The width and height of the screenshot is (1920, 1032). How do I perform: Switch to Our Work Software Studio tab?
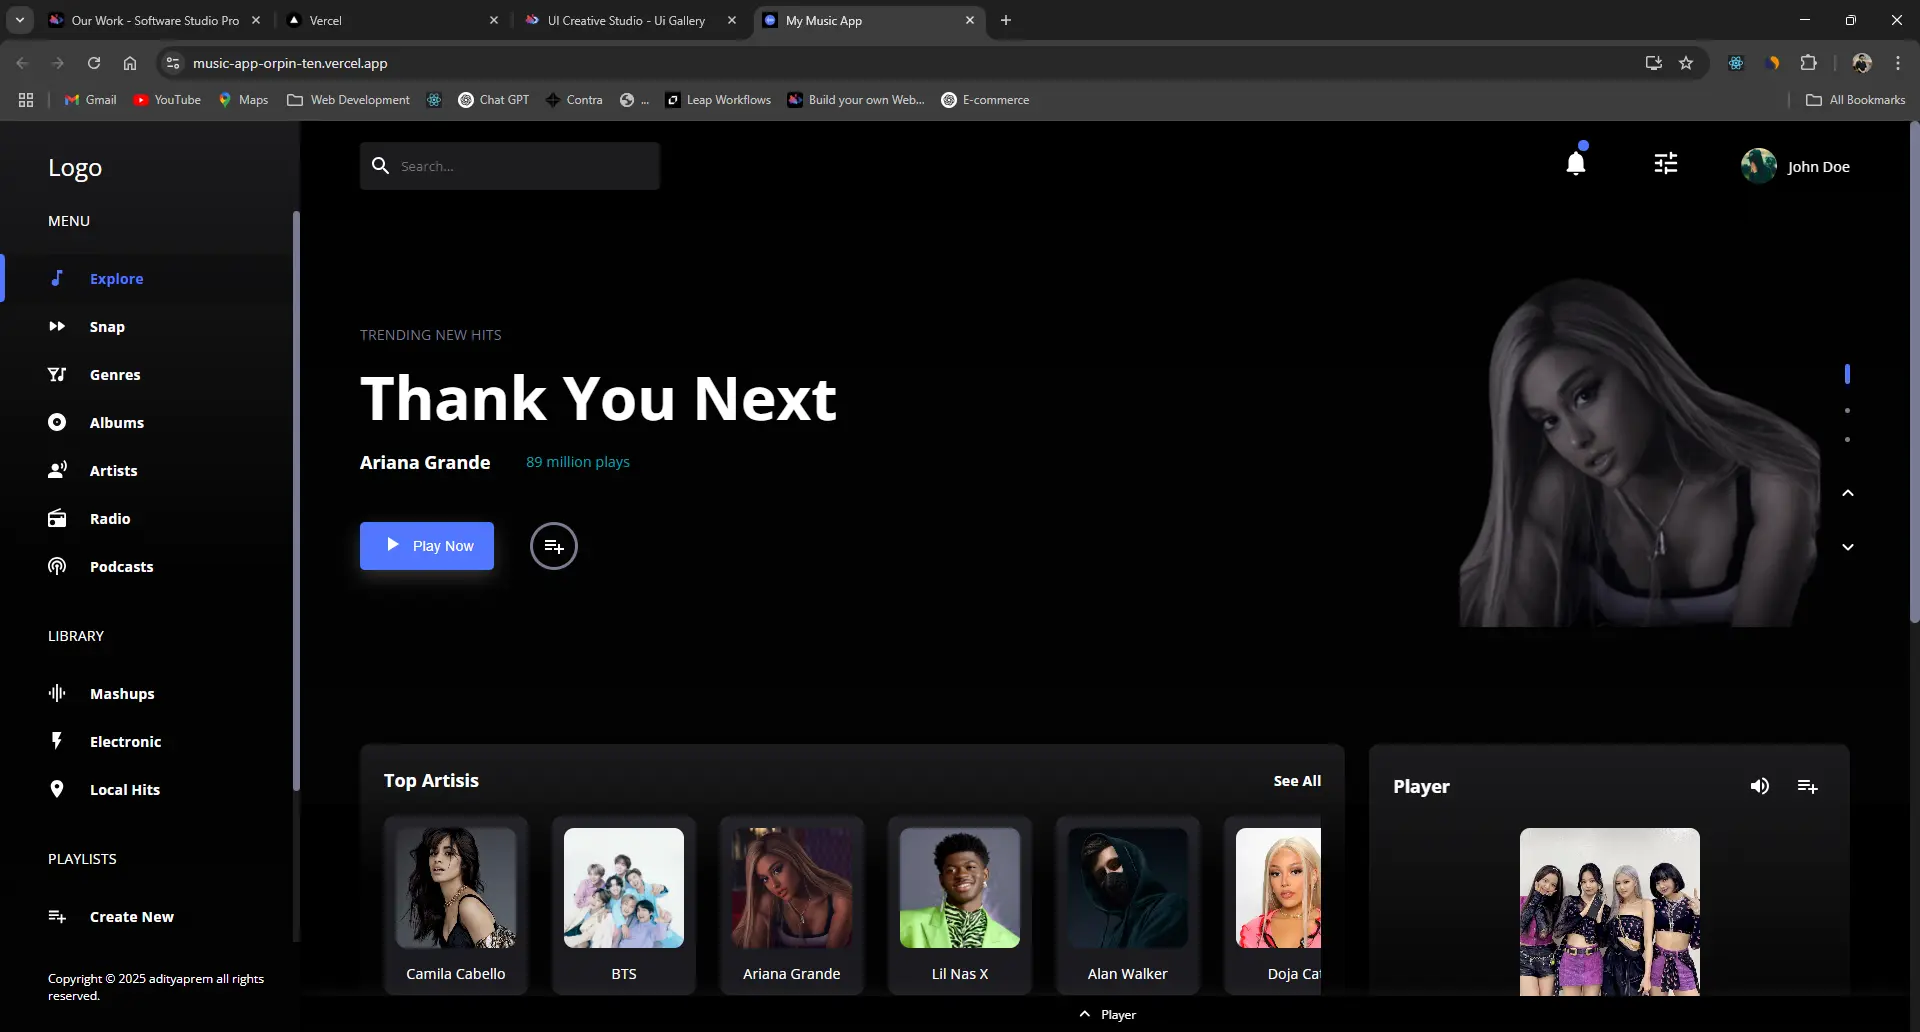pyautogui.click(x=154, y=20)
